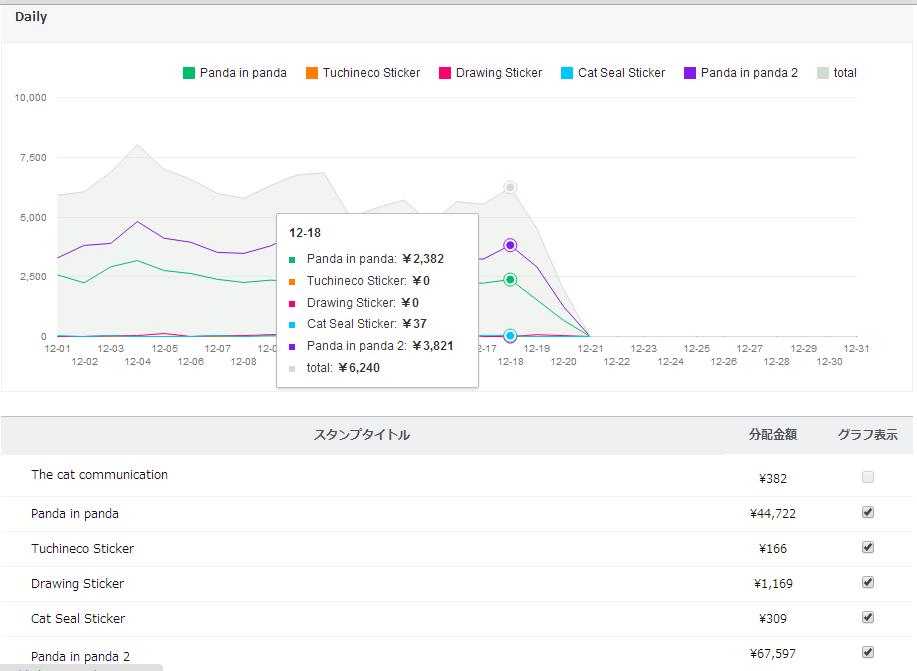Uncheck the Tuchineco Sticker graph checkbox
917x671 pixels.
coord(868,548)
